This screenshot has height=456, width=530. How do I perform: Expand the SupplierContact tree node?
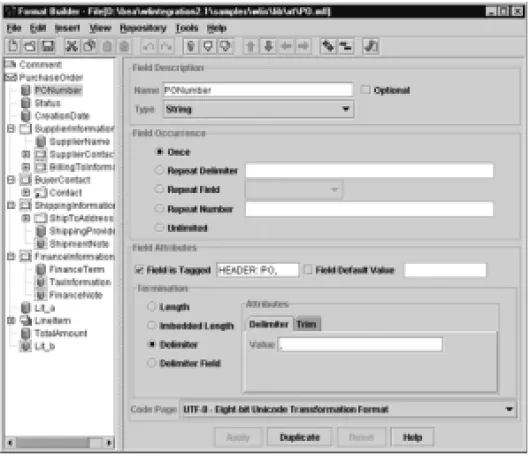pos(26,154)
